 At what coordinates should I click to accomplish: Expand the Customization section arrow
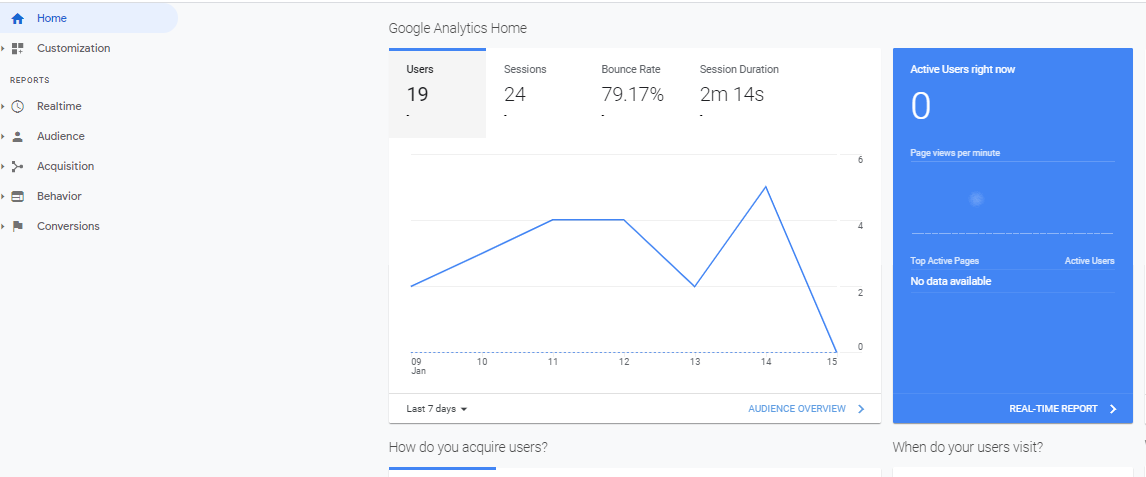(4, 48)
